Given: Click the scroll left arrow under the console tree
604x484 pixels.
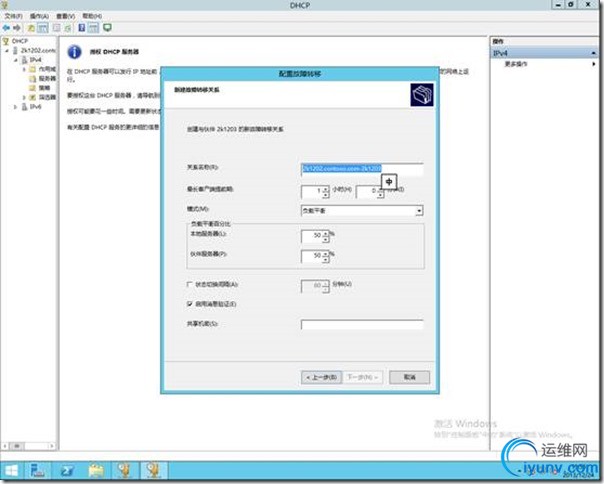Looking at the screenshot, I should coord(5,446).
